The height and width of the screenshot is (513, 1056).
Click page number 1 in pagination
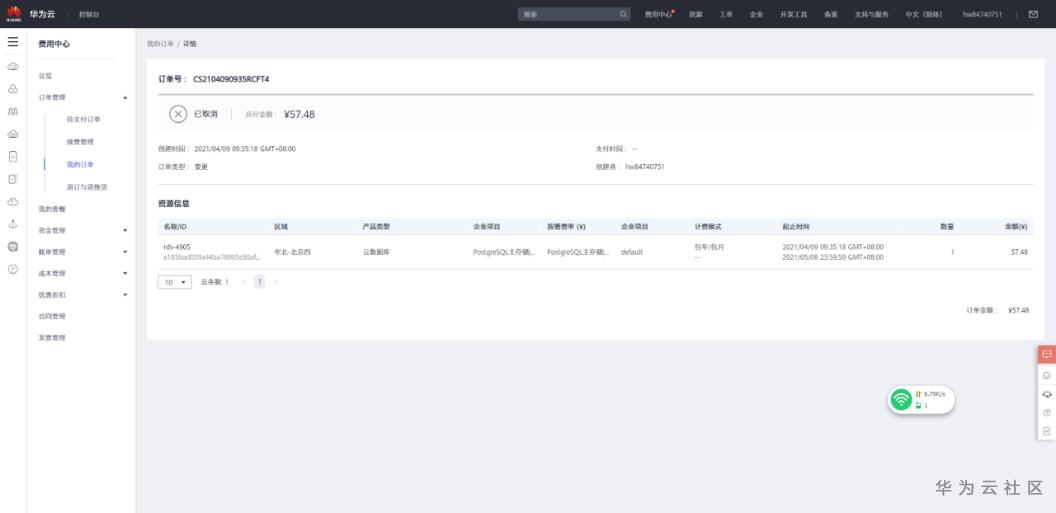pos(259,282)
